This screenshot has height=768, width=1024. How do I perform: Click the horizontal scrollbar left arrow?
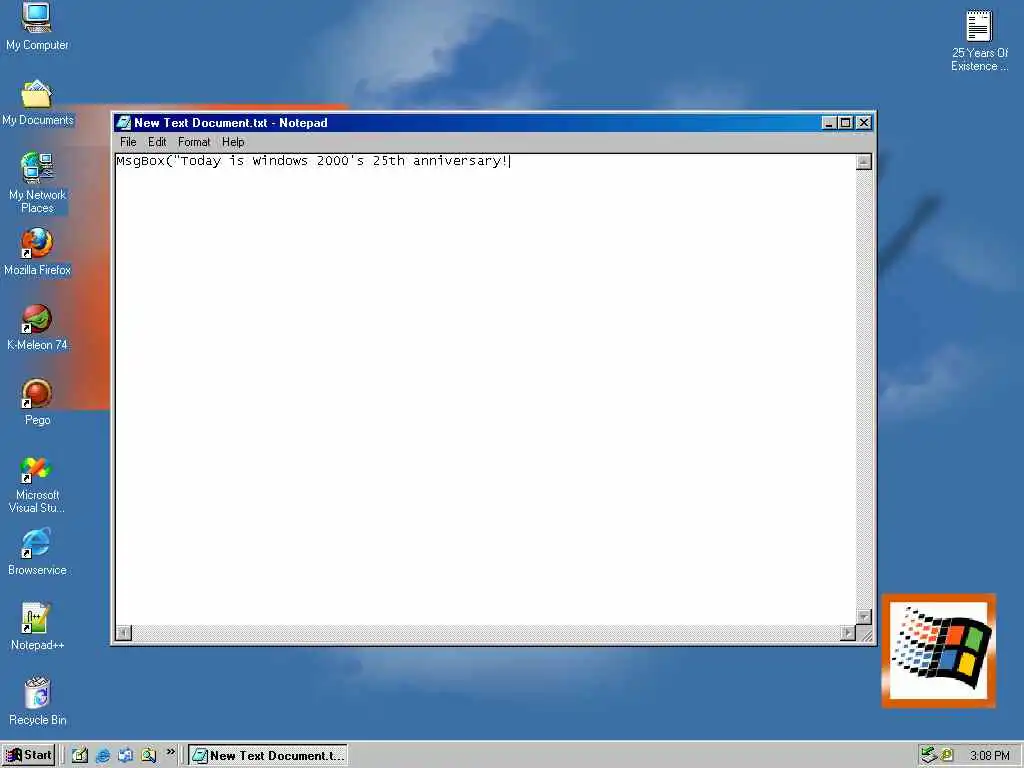tap(123, 632)
